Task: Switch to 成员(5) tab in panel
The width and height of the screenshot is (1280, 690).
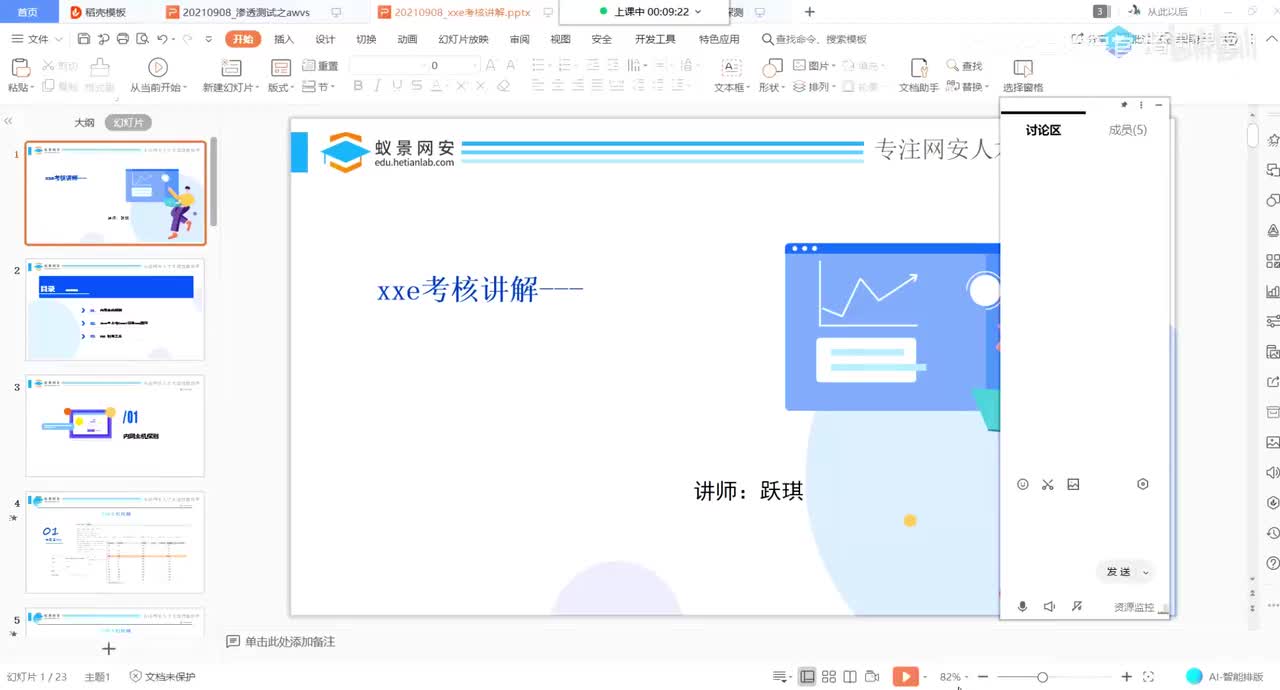Action: [1128, 130]
